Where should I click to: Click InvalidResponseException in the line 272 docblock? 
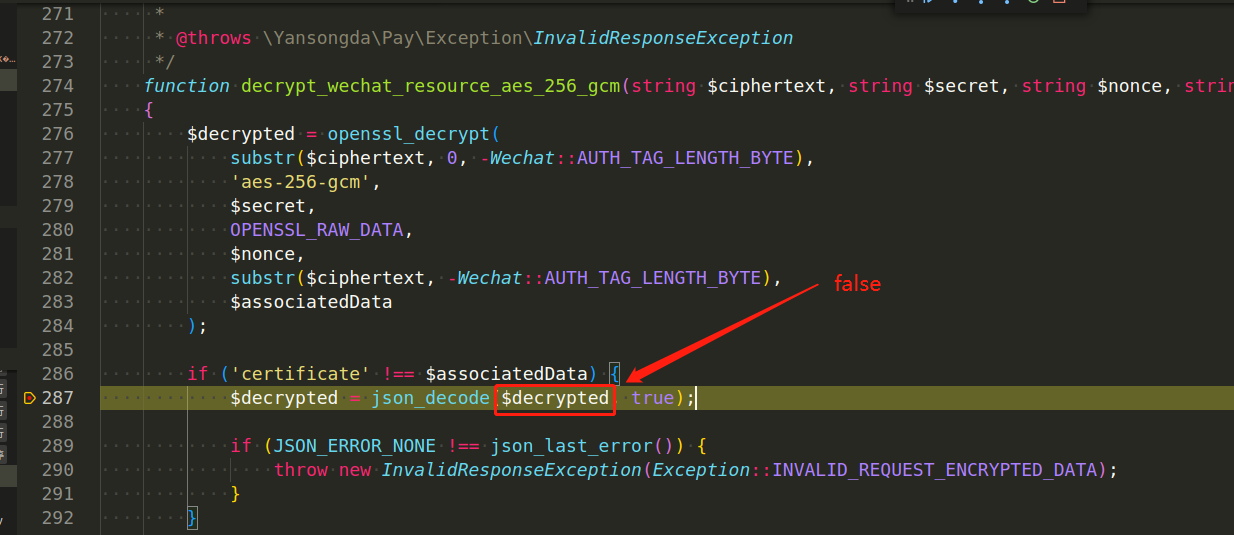click(x=663, y=38)
